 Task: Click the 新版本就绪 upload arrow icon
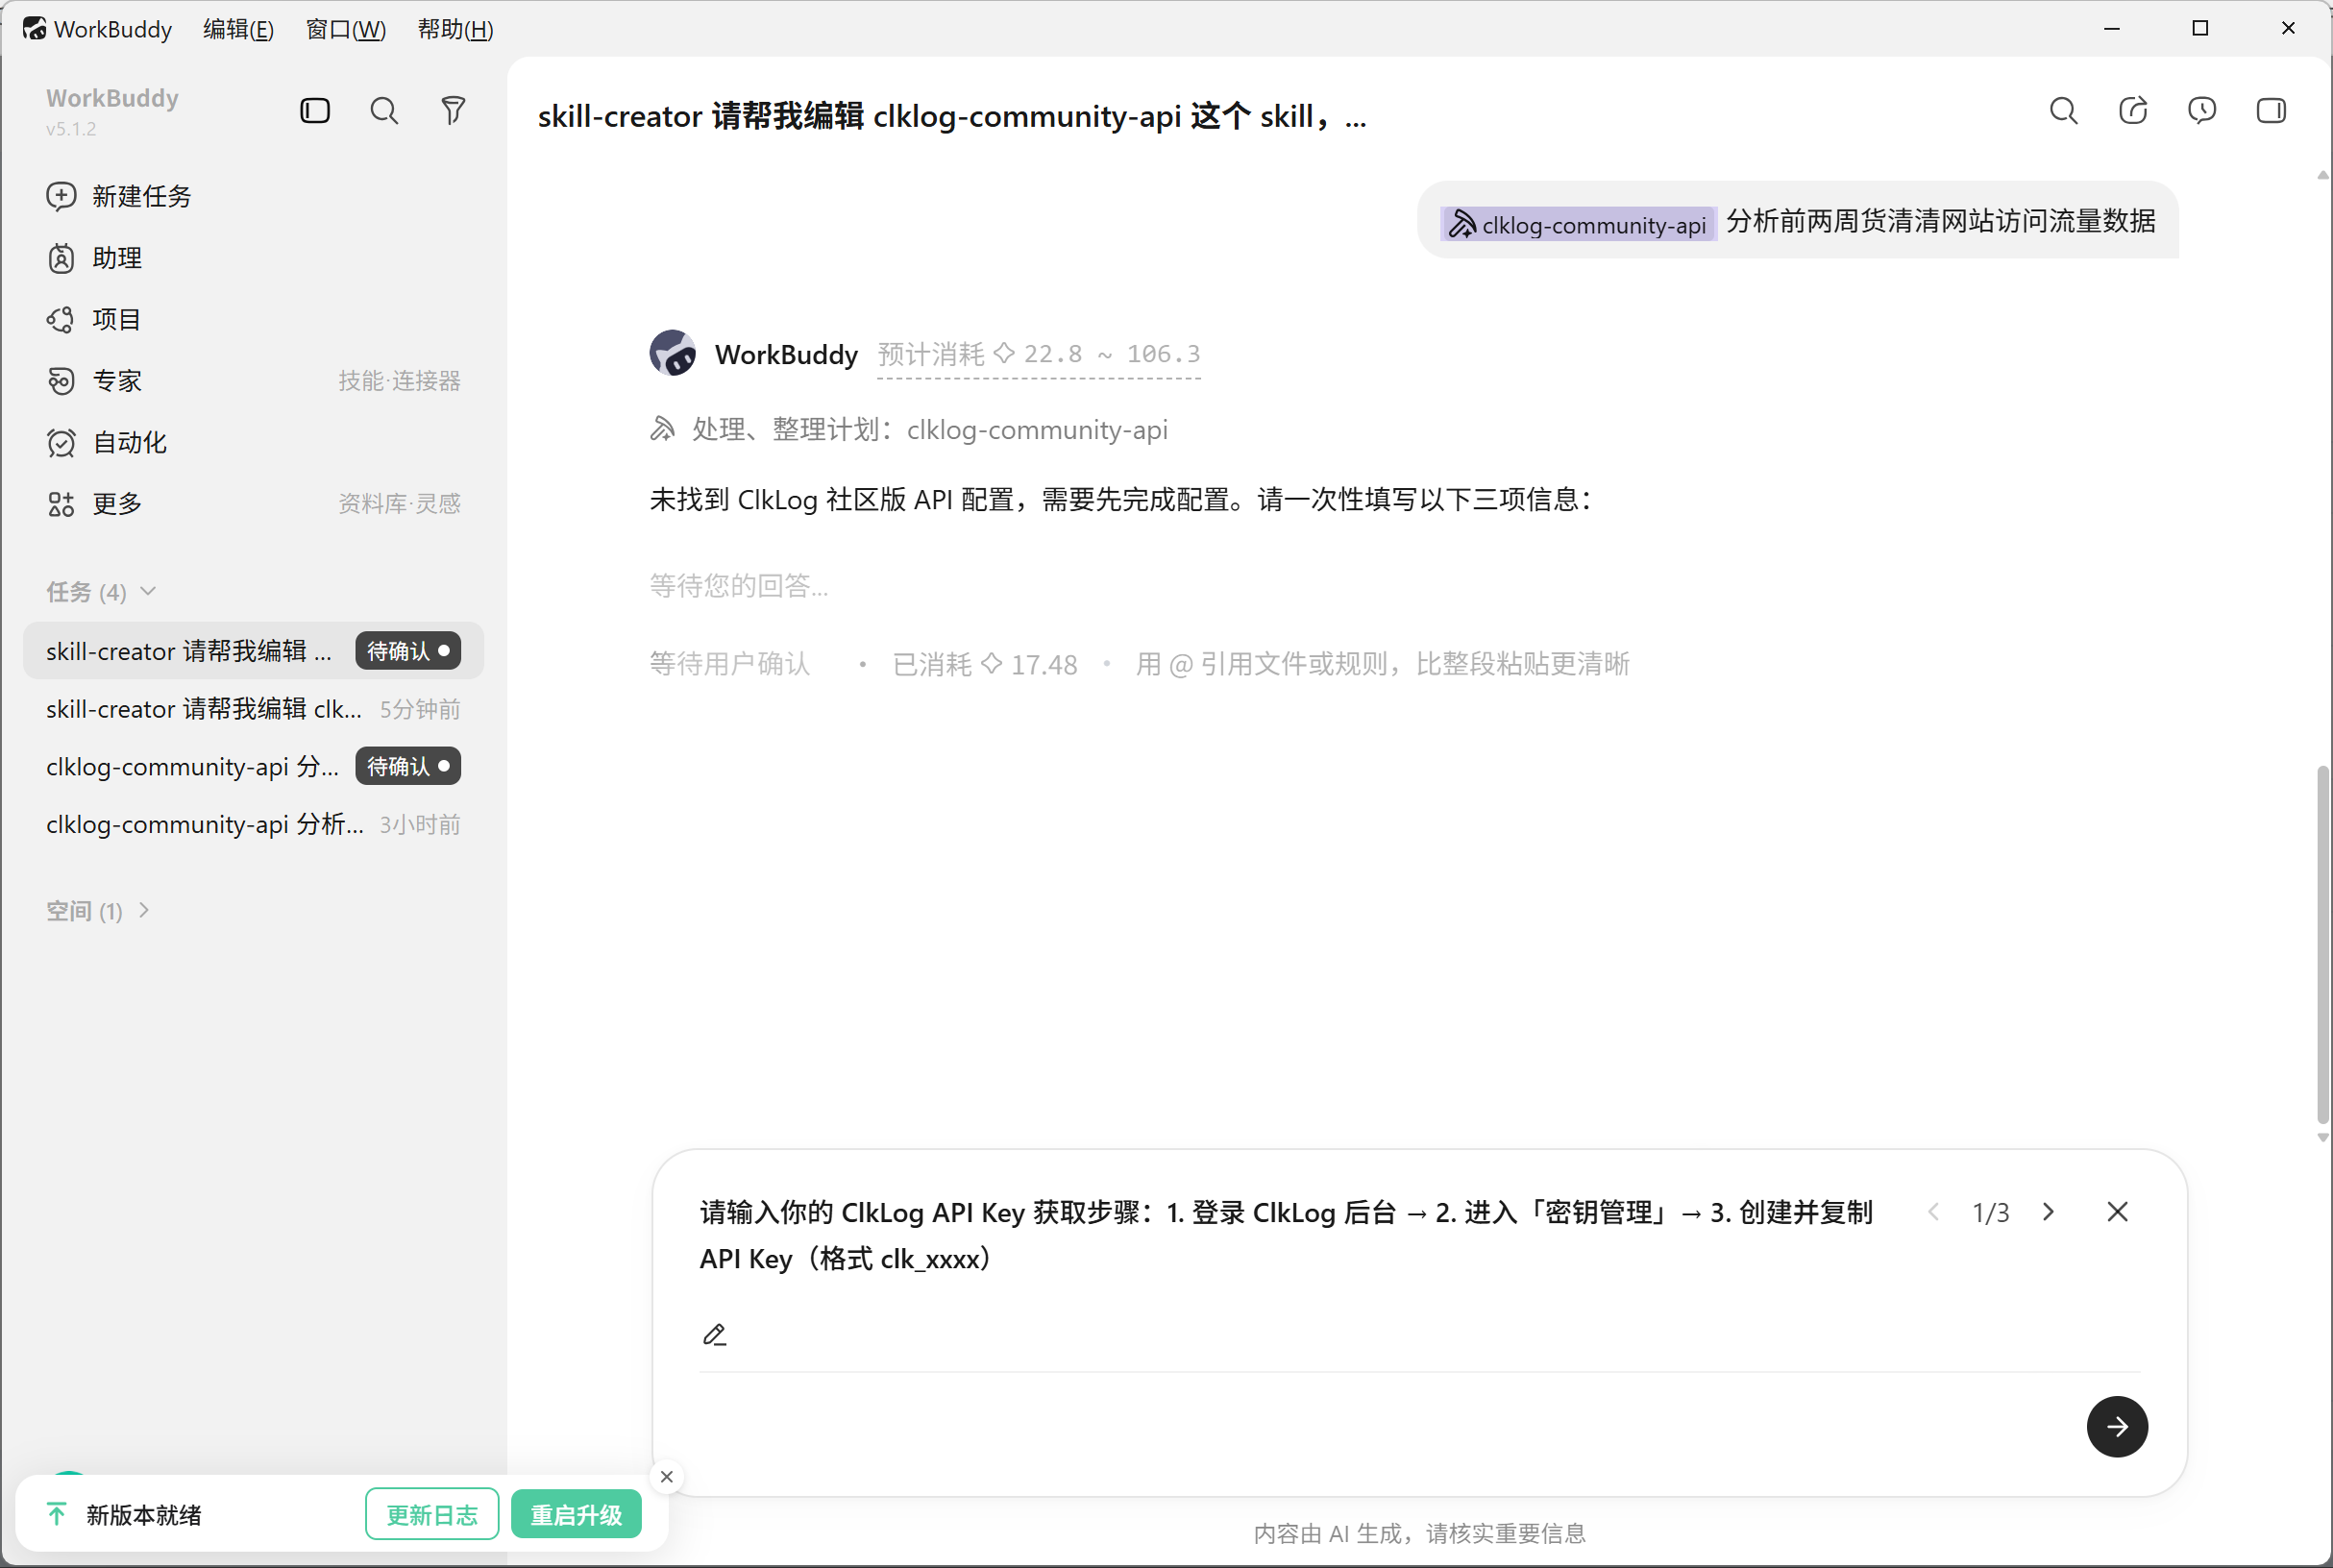(56, 1515)
